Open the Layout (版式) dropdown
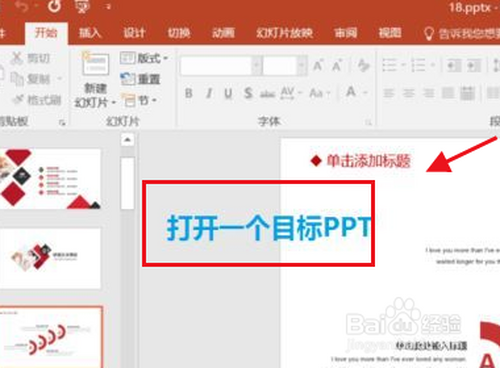 144,58
